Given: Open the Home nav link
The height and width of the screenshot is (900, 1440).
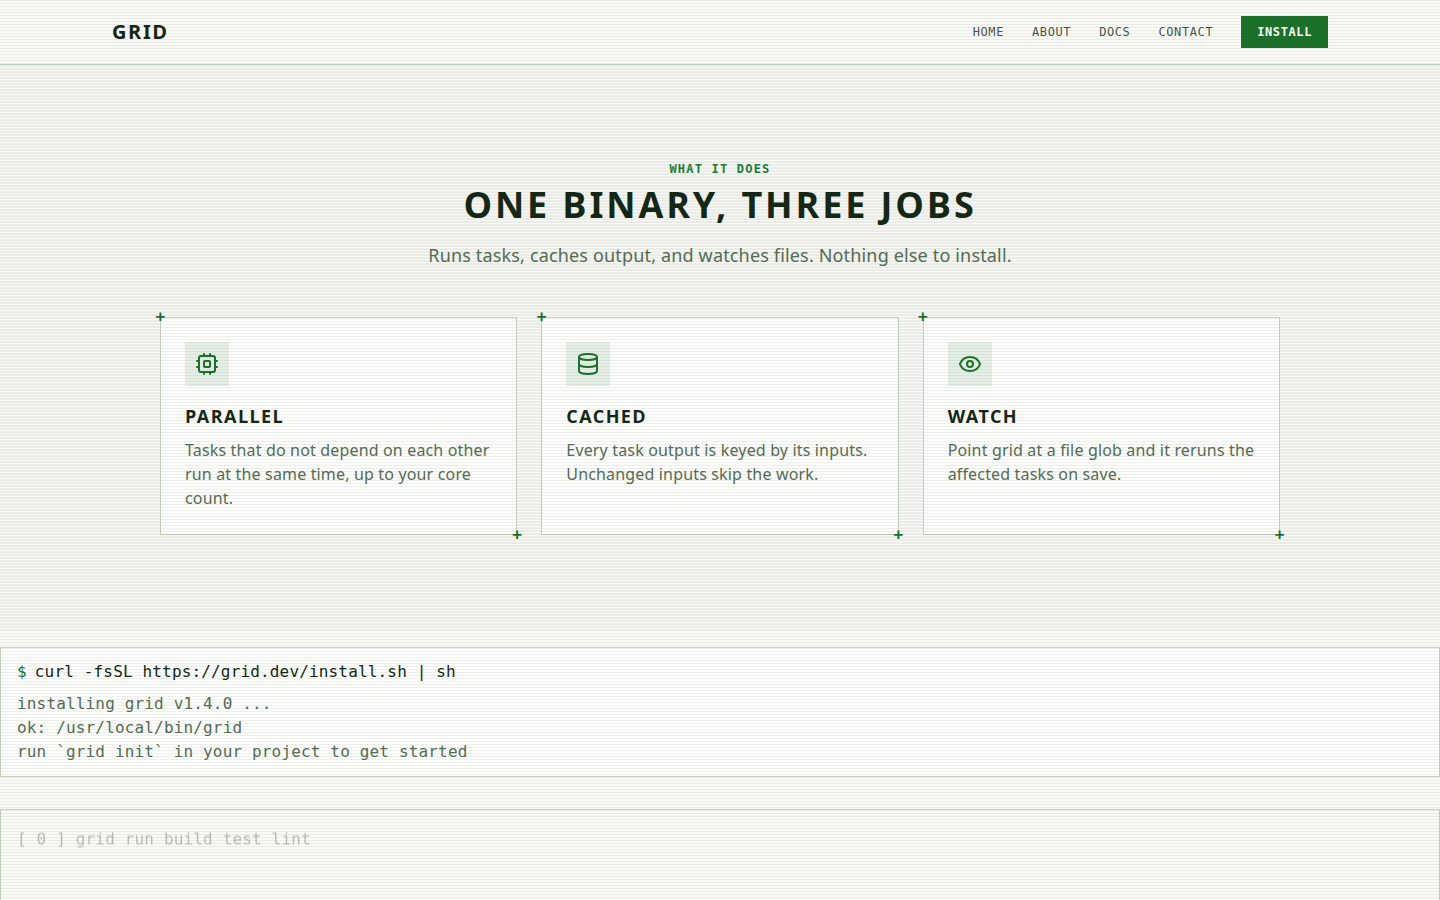Looking at the screenshot, I should pos(988,32).
